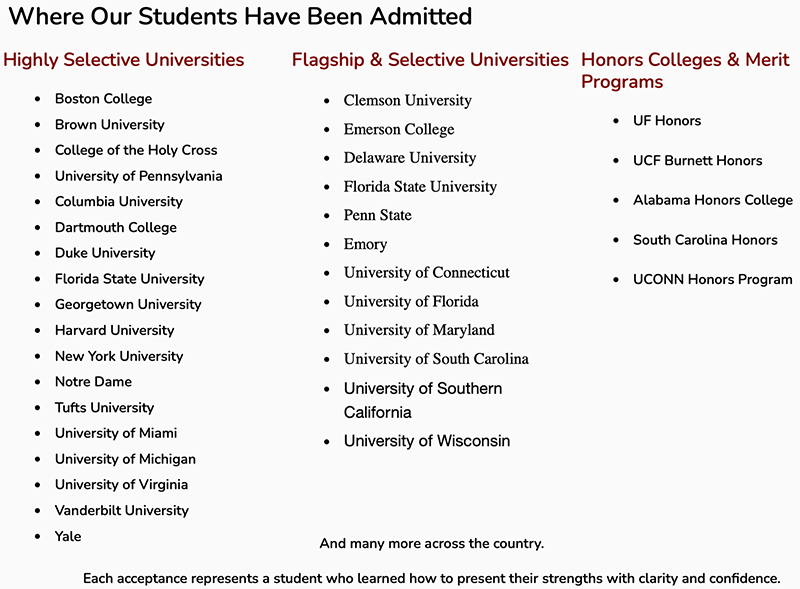
Task: Click UF Honors list item
Action: (x=667, y=121)
